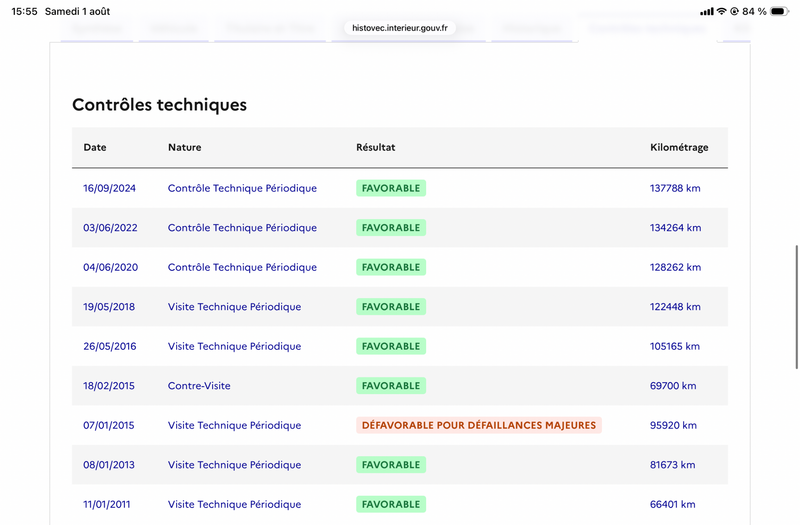
Task: Select date 07/01/2015
Action: (109, 426)
